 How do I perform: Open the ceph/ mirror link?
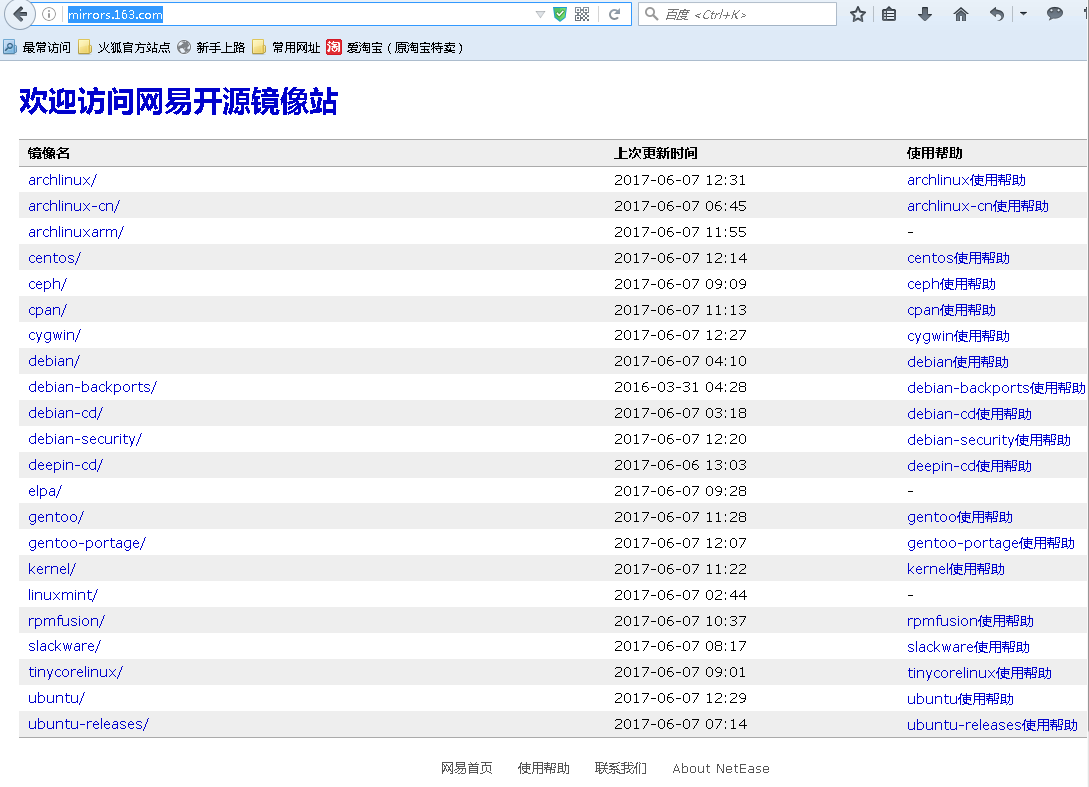[47, 284]
